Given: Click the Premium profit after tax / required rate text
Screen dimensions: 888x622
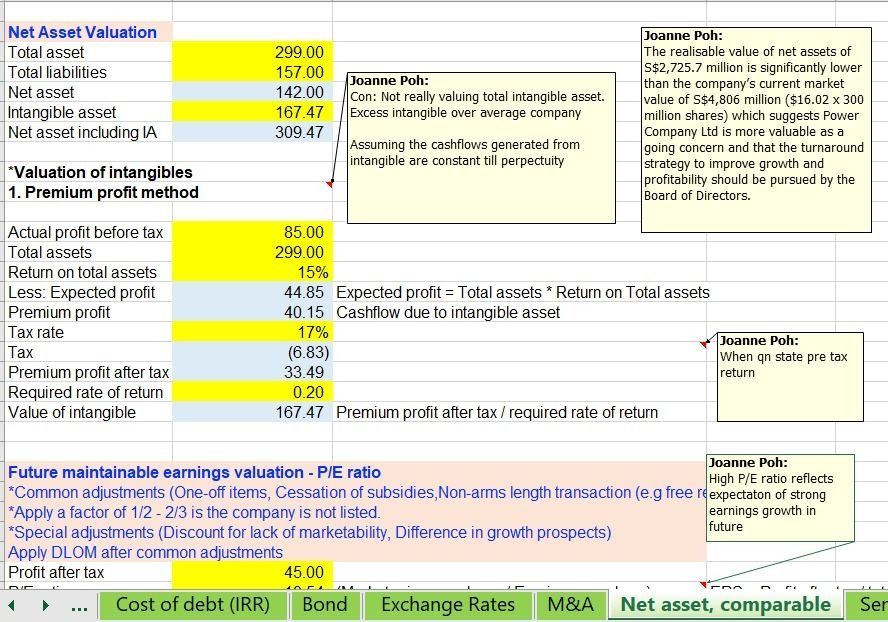Looking at the screenshot, I should point(497,412).
